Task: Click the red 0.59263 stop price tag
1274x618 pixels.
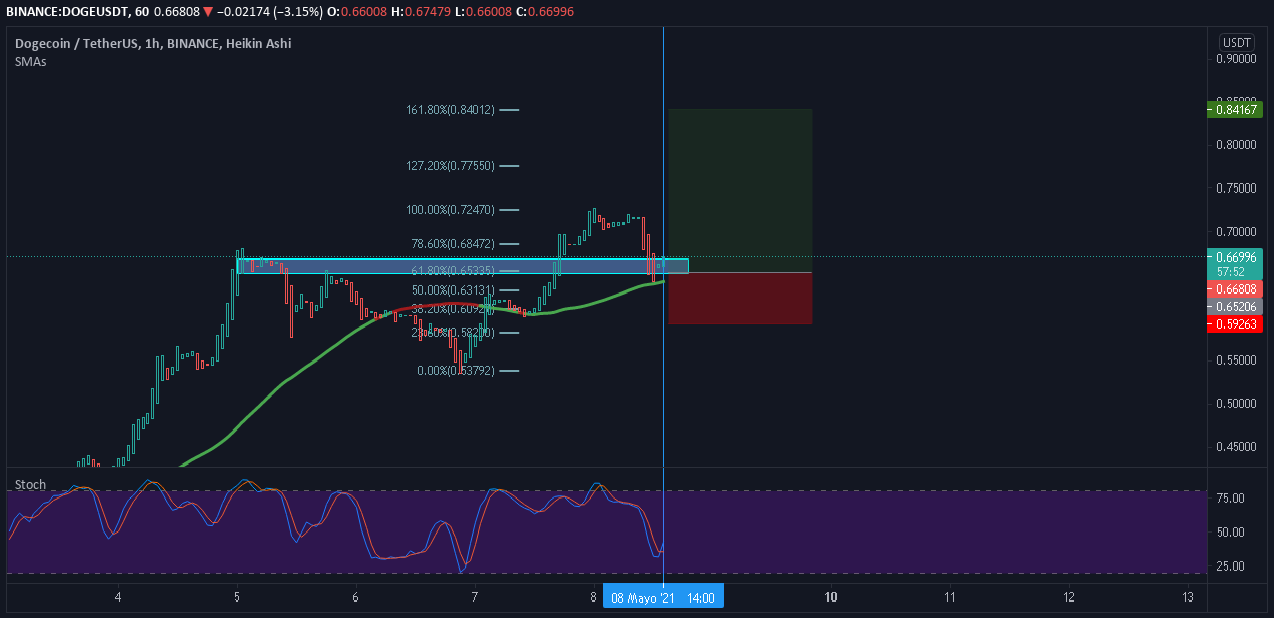Action: coord(1236,324)
